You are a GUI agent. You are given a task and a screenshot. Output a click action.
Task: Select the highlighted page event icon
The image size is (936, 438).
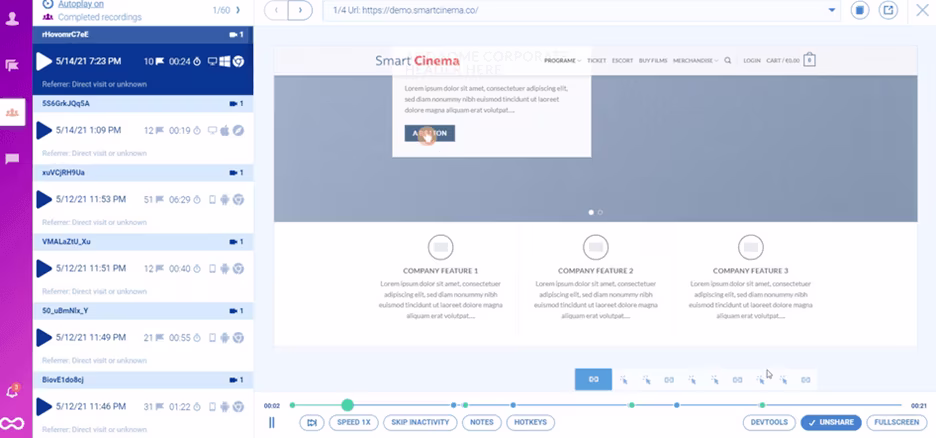pyautogui.click(x=593, y=380)
